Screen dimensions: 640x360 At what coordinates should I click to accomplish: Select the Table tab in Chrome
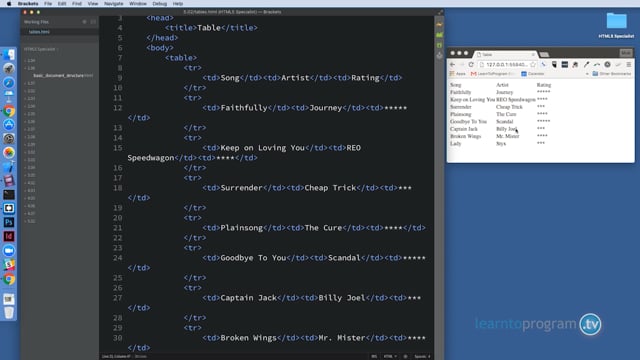[505, 54]
